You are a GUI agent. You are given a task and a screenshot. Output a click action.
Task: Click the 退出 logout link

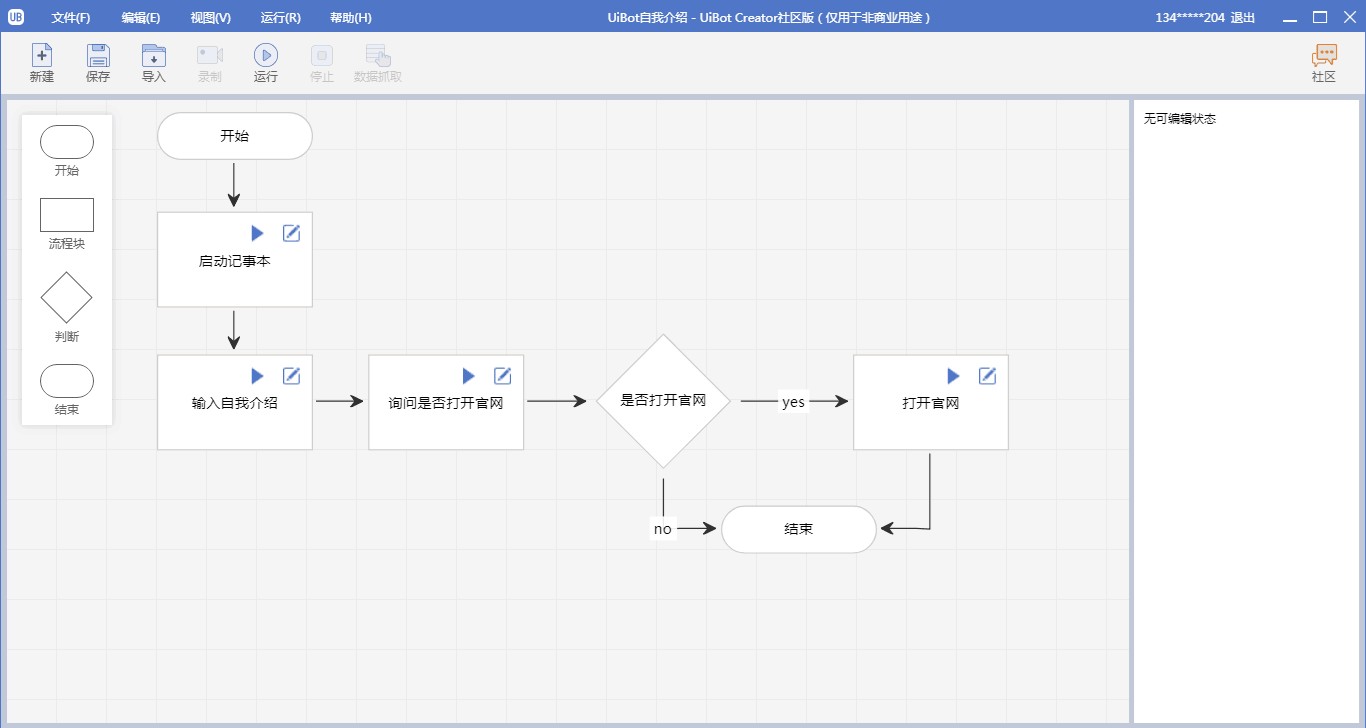(x=1243, y=18)
